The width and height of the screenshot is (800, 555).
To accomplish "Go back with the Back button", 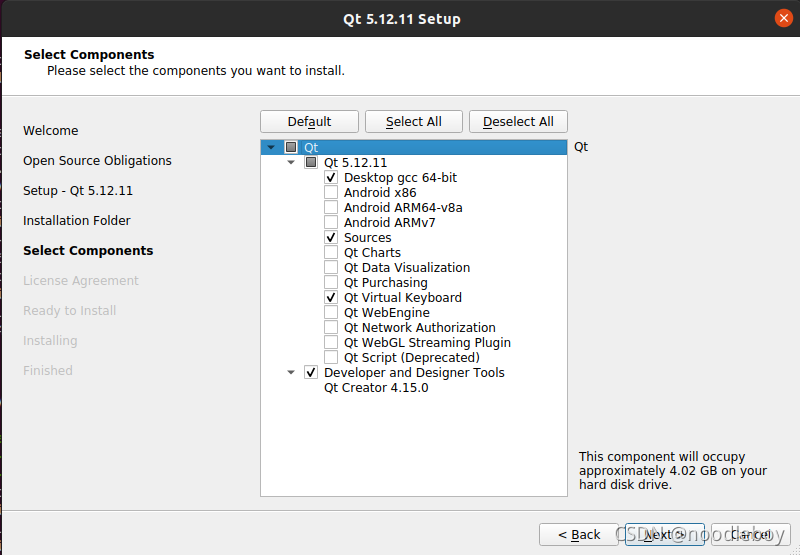I will 579,535.
